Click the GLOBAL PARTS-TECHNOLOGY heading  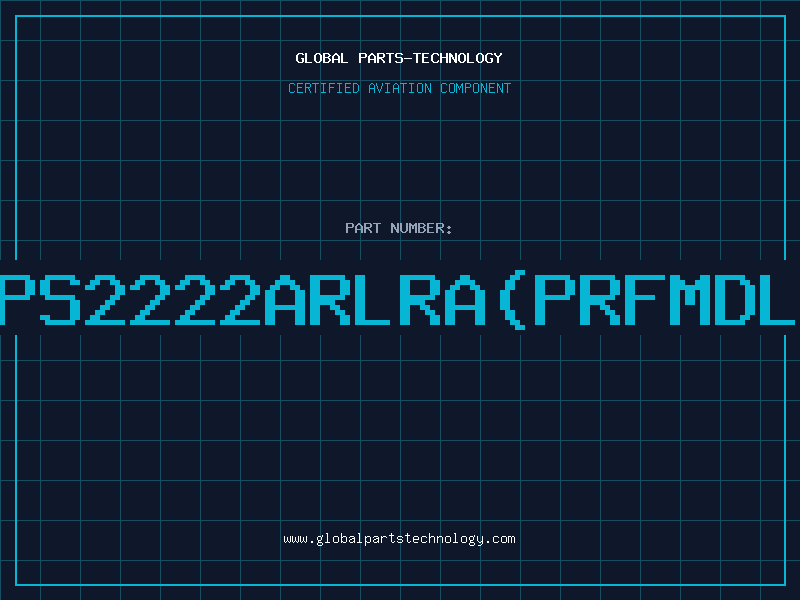point(399,58)
